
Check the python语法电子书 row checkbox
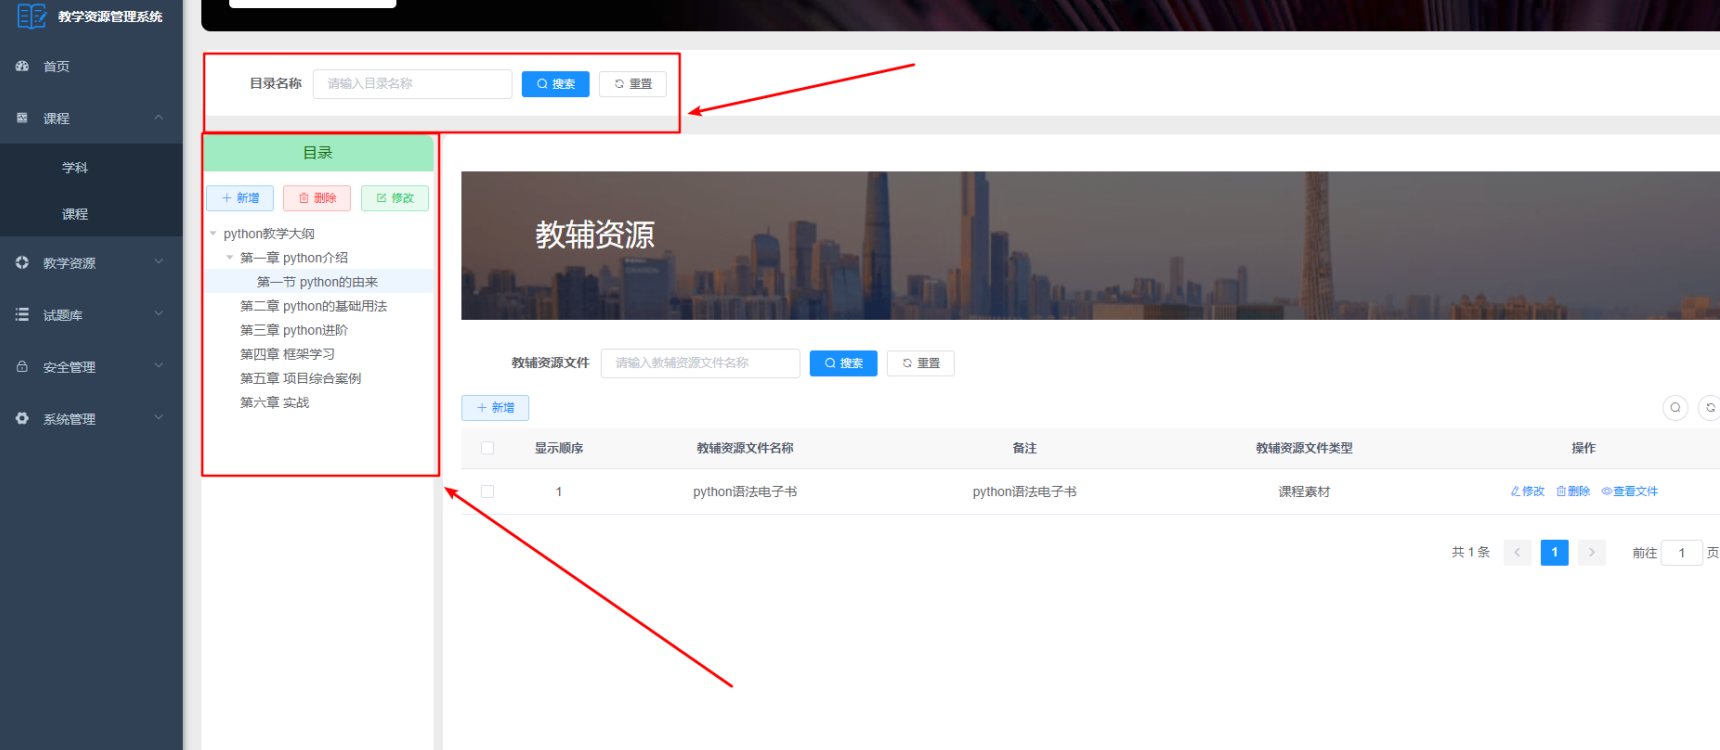point(487,492)
